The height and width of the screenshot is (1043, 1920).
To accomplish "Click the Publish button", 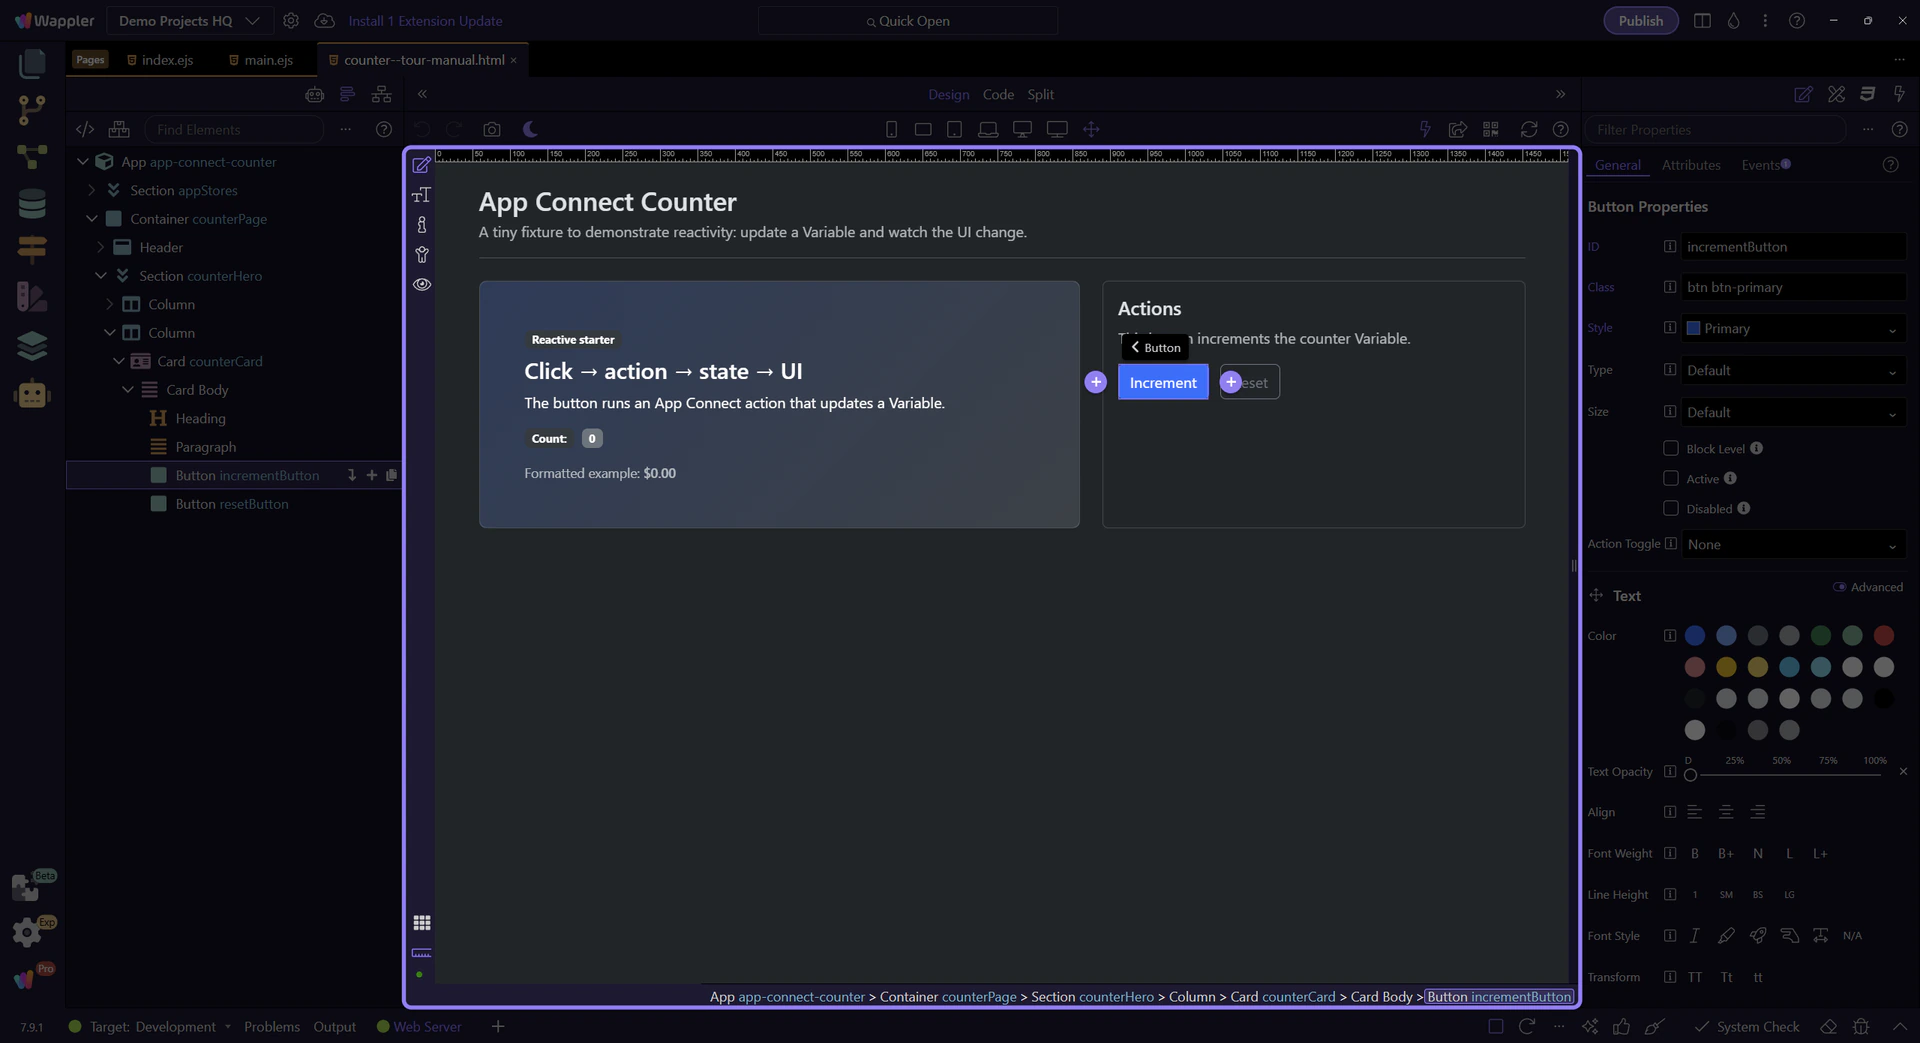I will point(1640,21).
